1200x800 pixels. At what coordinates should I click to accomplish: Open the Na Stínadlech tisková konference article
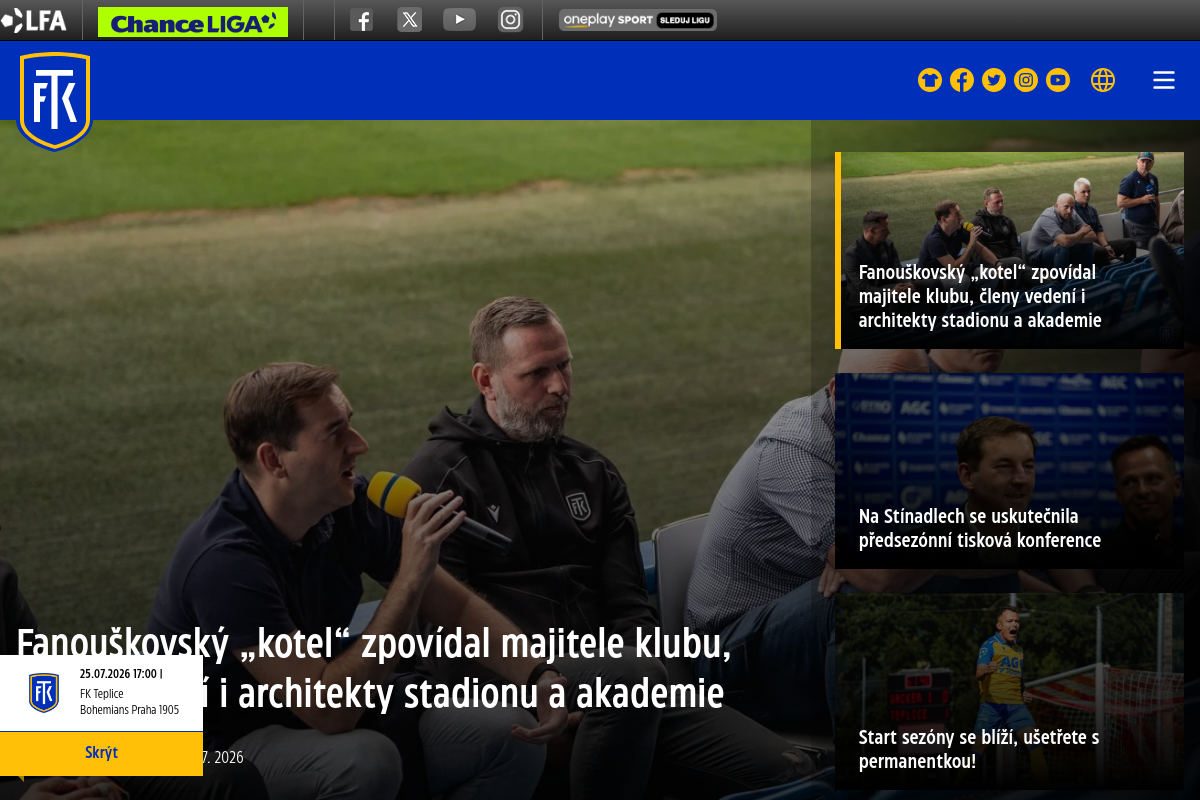[x=1010, y=471]
